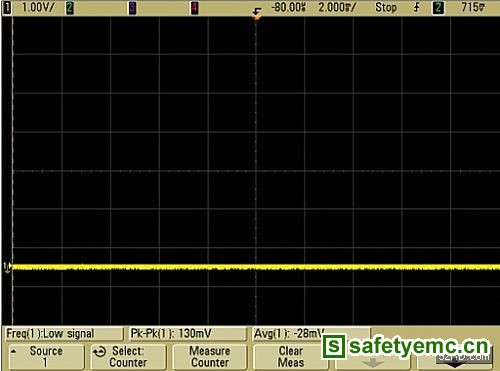The width and height of the screenshot is (500, 371).
Task: Click the trigger source 2 indicator
Action: [x=438, y=8]
